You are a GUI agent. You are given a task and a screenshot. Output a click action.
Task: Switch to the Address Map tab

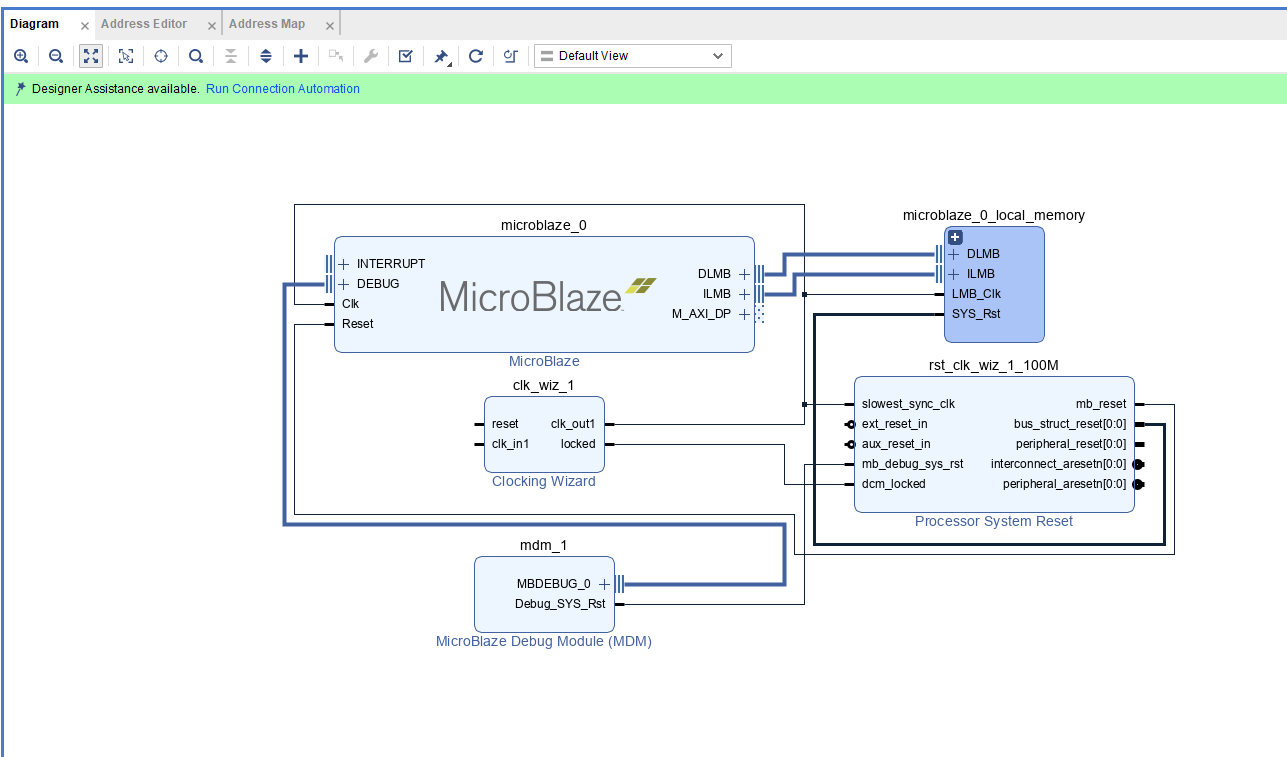(x=267, y=24)
